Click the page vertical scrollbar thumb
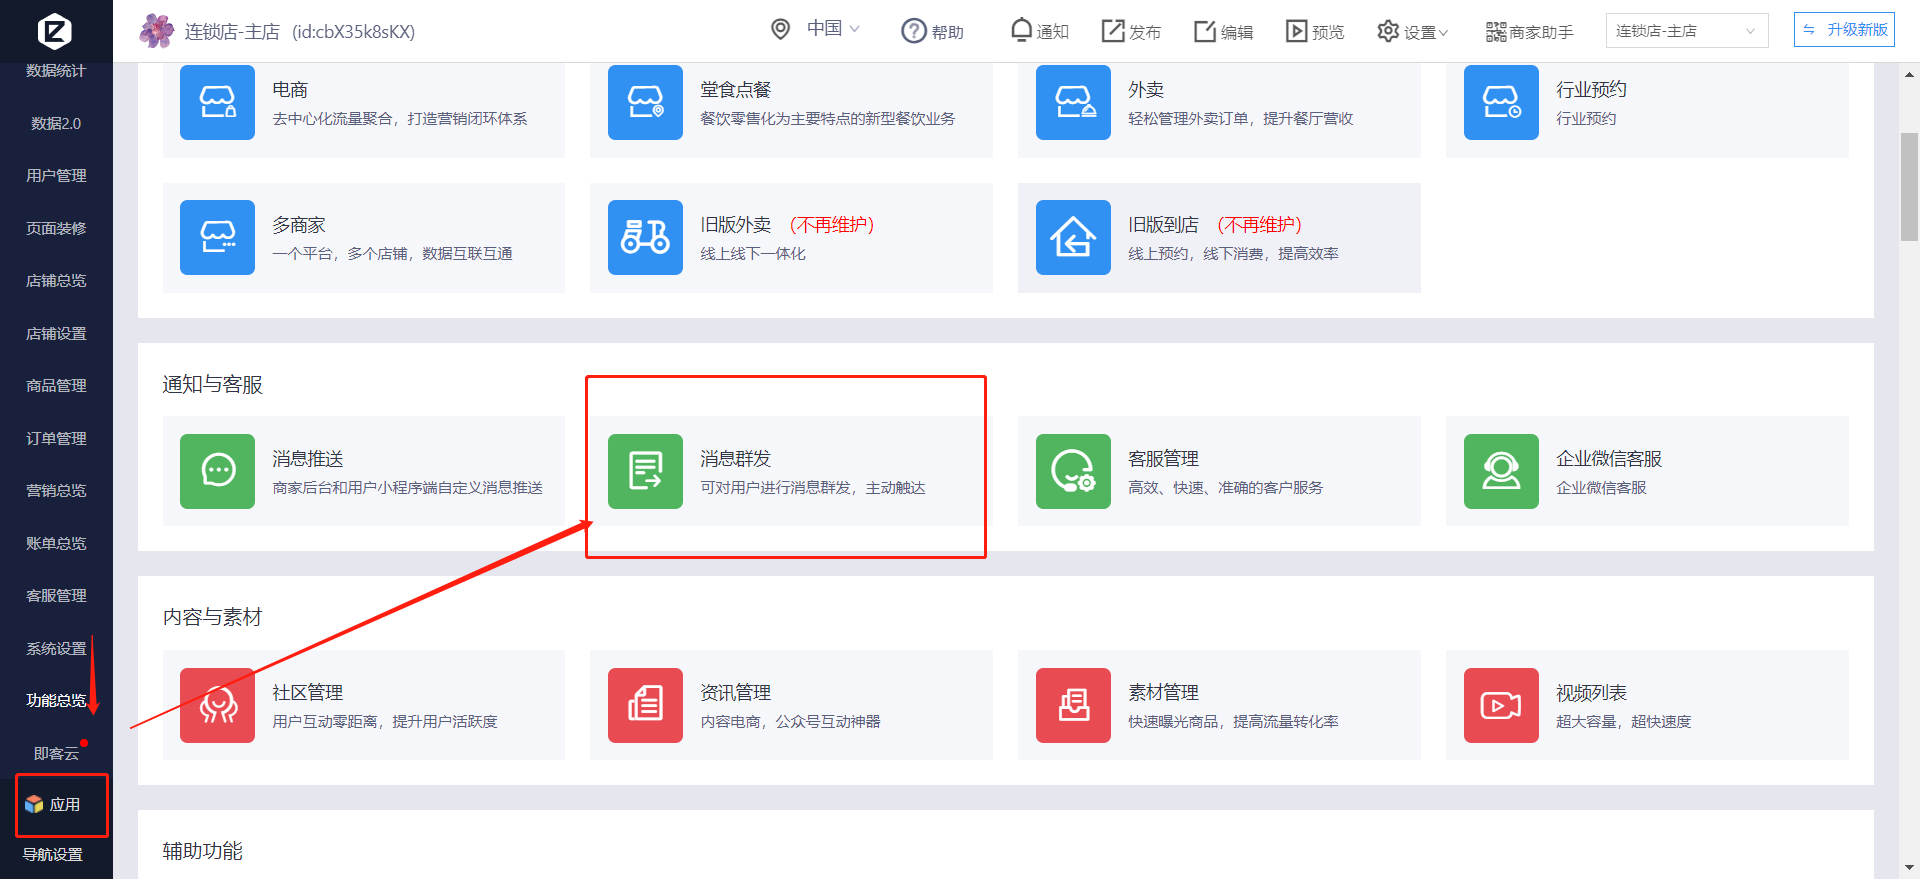1920x879 pixels. coord(1909,187)
